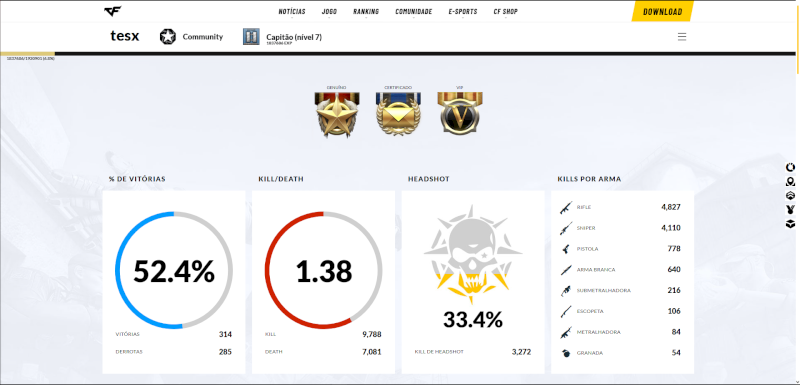Click the granada grenade icon
The height and width of the screenshot is (385, 800).
(x=566, y=353)
